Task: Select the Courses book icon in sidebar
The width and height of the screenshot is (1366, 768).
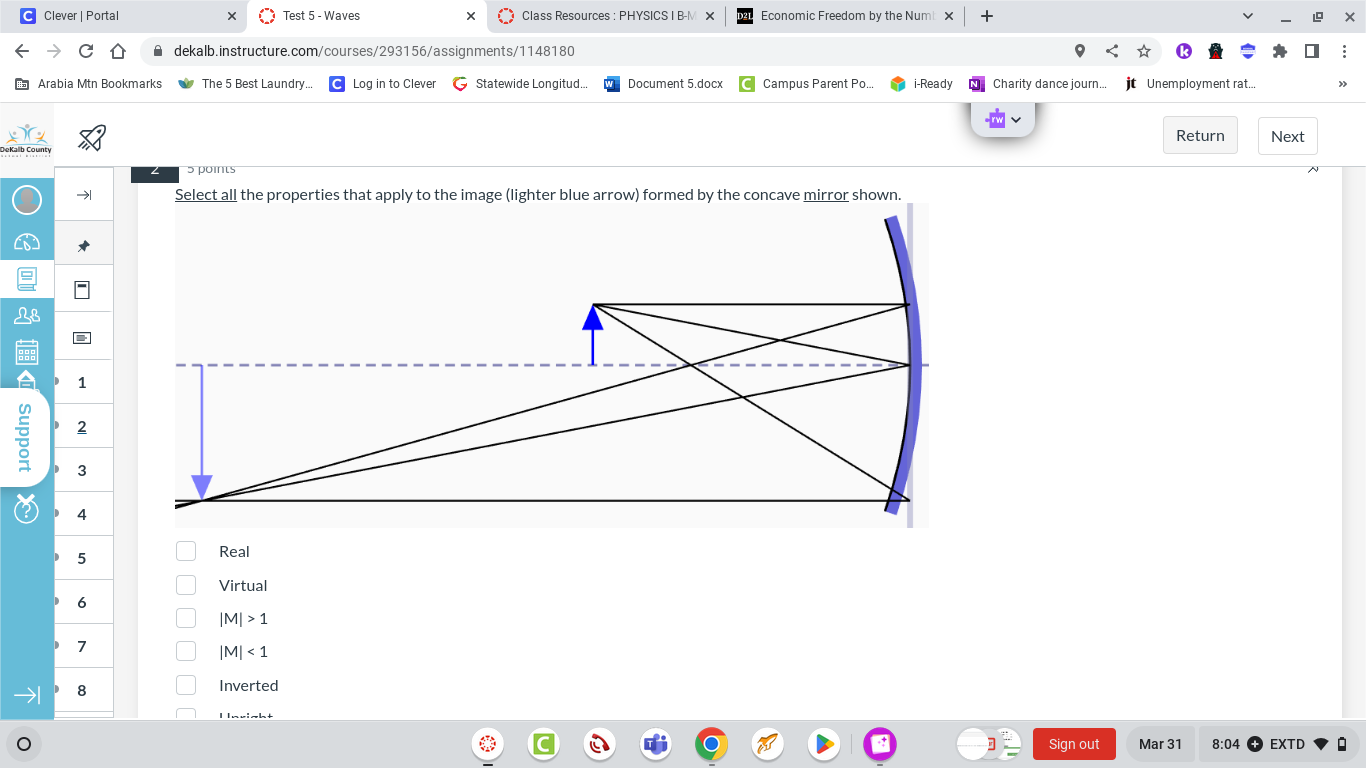Action: pyautogui.click(x=27, y=279)
